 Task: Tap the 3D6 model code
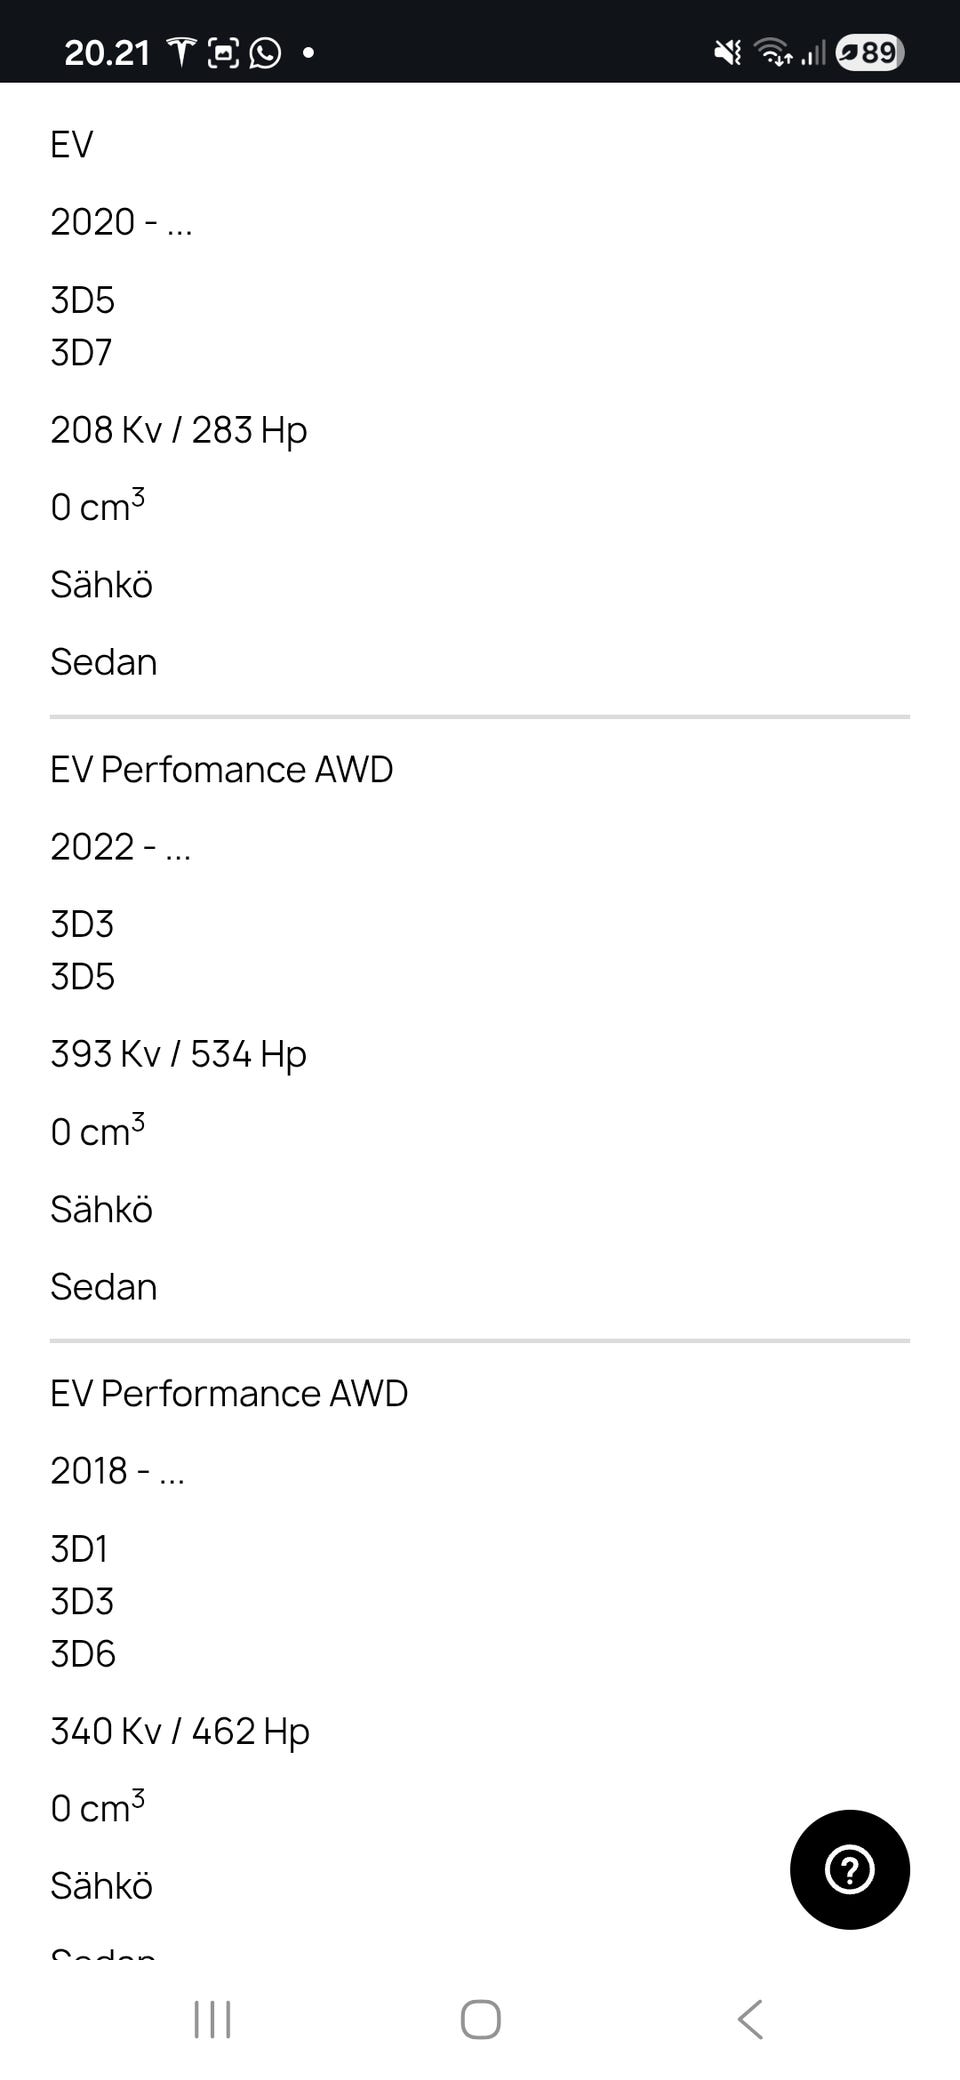click(x=83, y=1654)
